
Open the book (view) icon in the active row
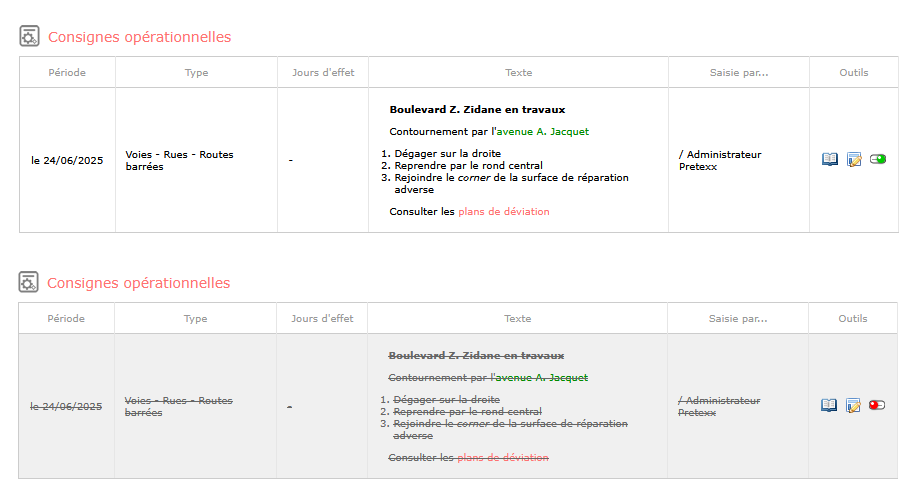(830, 159)
